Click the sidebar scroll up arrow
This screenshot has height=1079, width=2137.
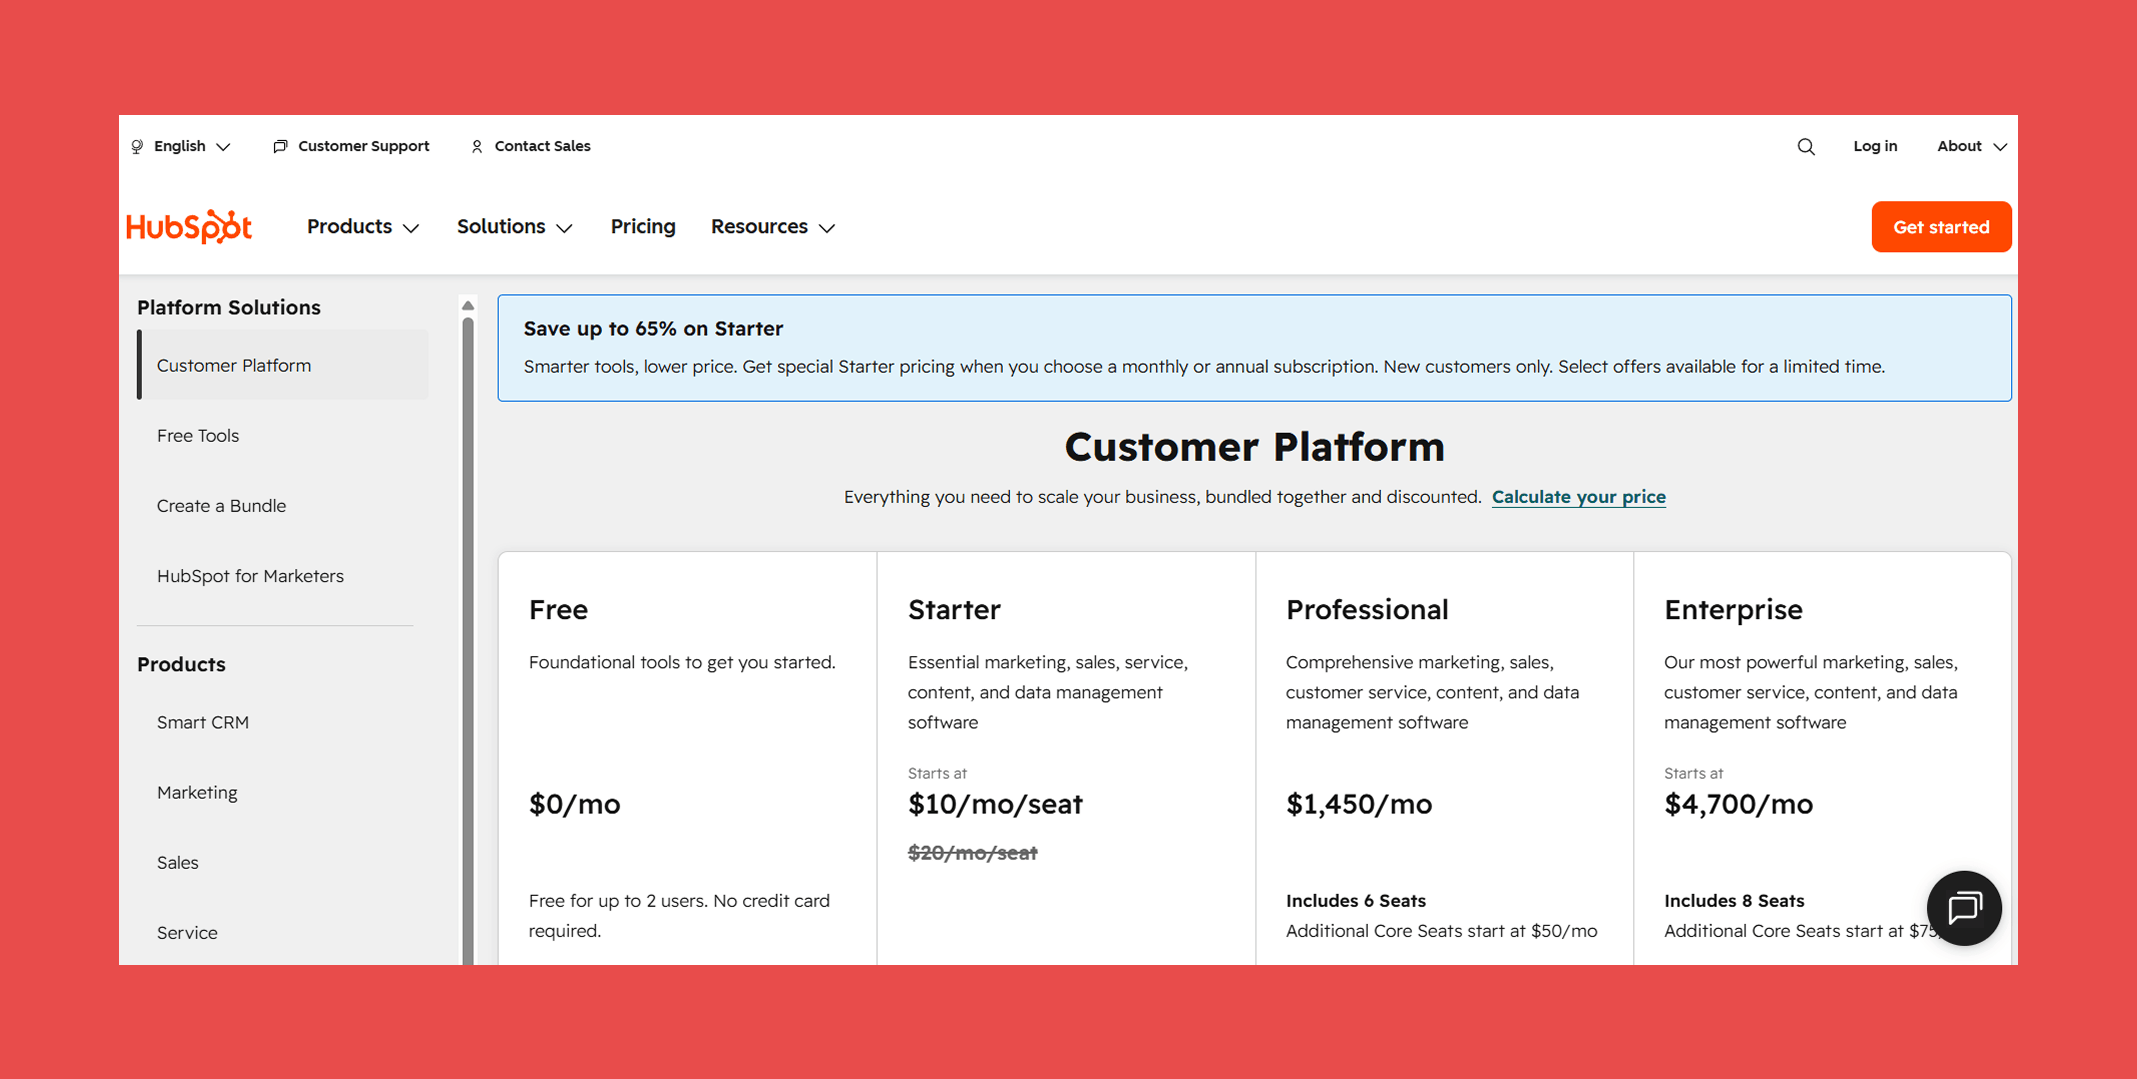click(x=467, y=306)
